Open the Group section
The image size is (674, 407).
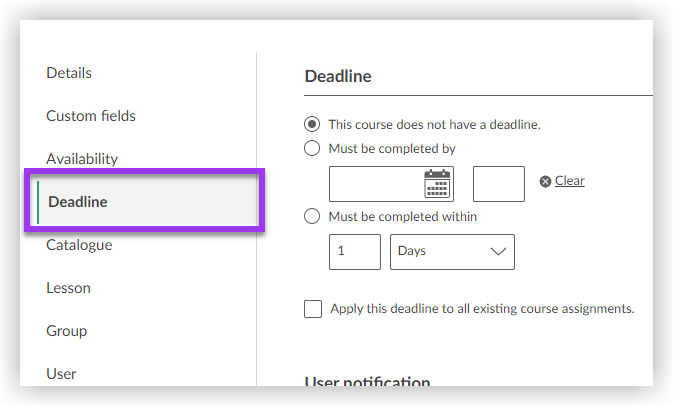pyautogui.click(x=67, y=331)
